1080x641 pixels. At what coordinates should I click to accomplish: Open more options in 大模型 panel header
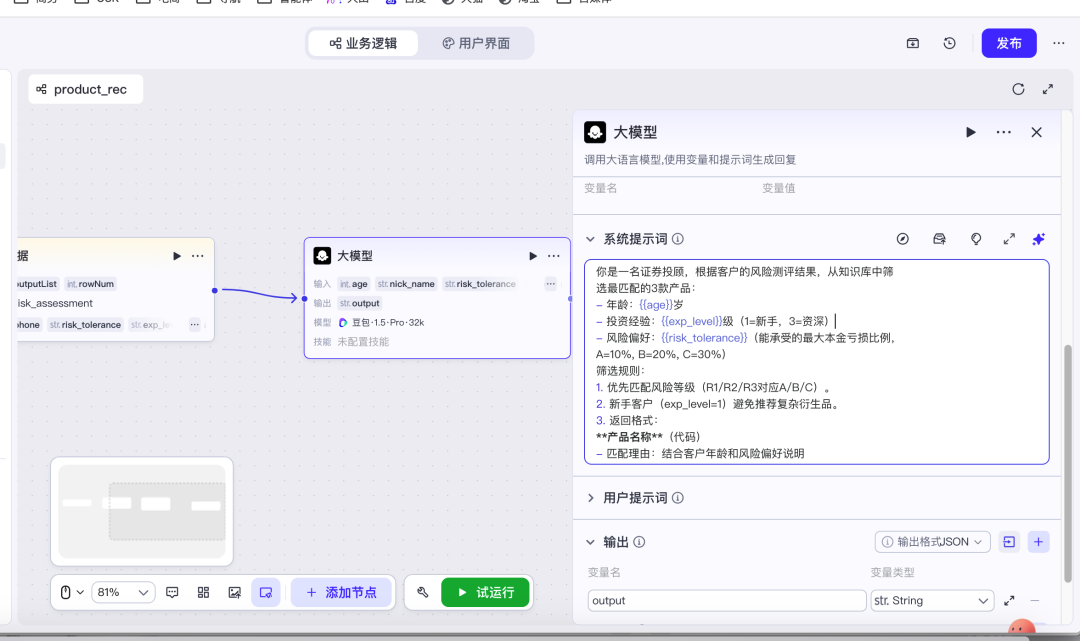tap(1003, 132)
